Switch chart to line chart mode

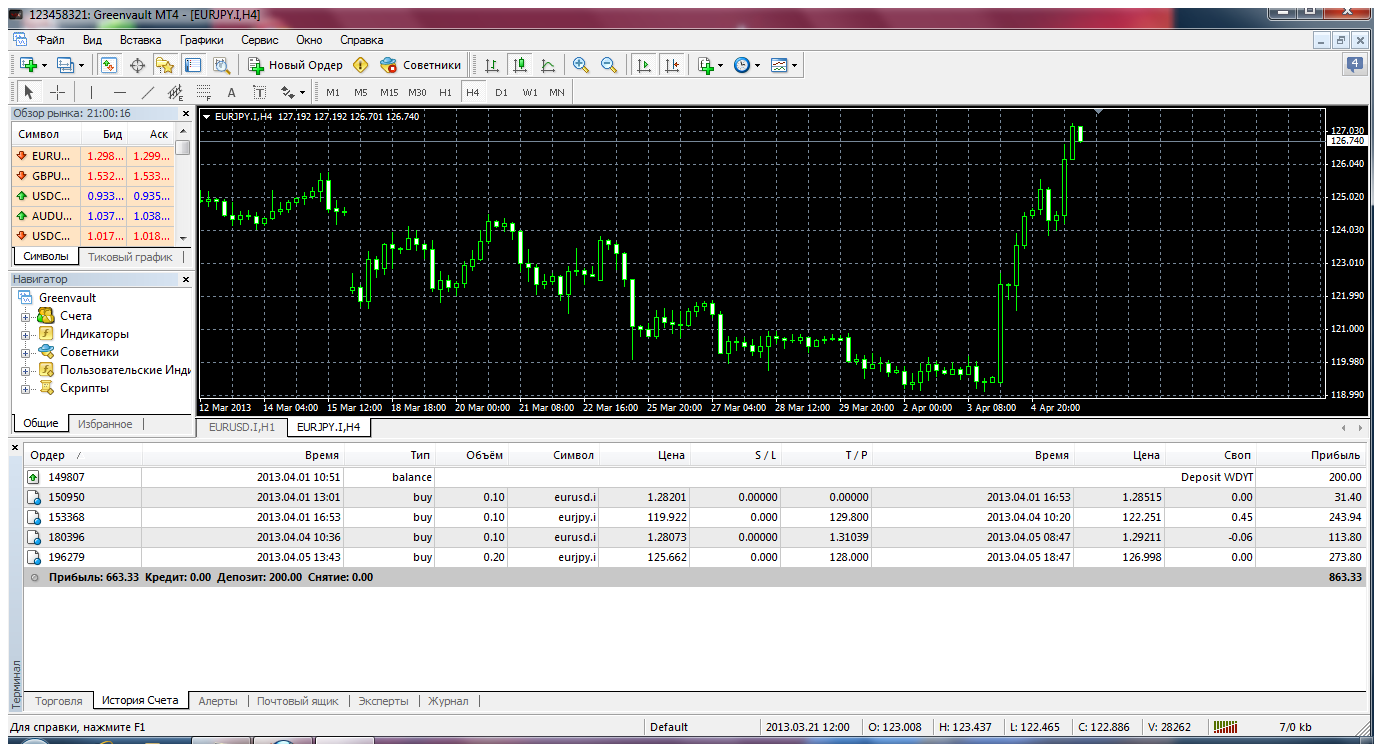547,65
